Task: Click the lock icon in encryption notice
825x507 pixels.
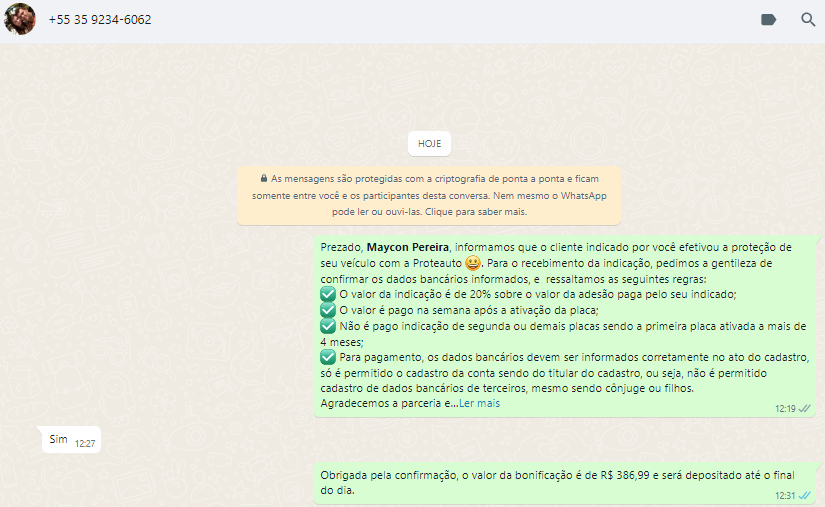Action: coord(263,176)
